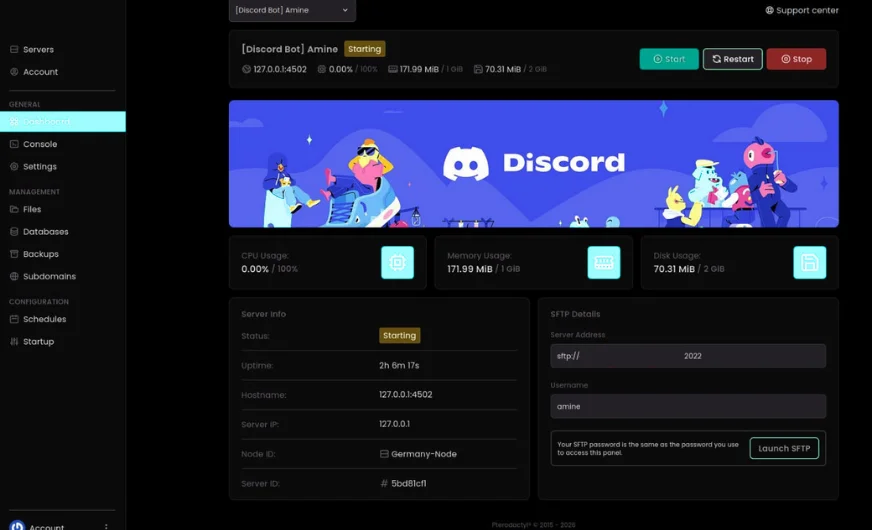
Task: Click the Startup sliders icon
Action: (14, 341)
